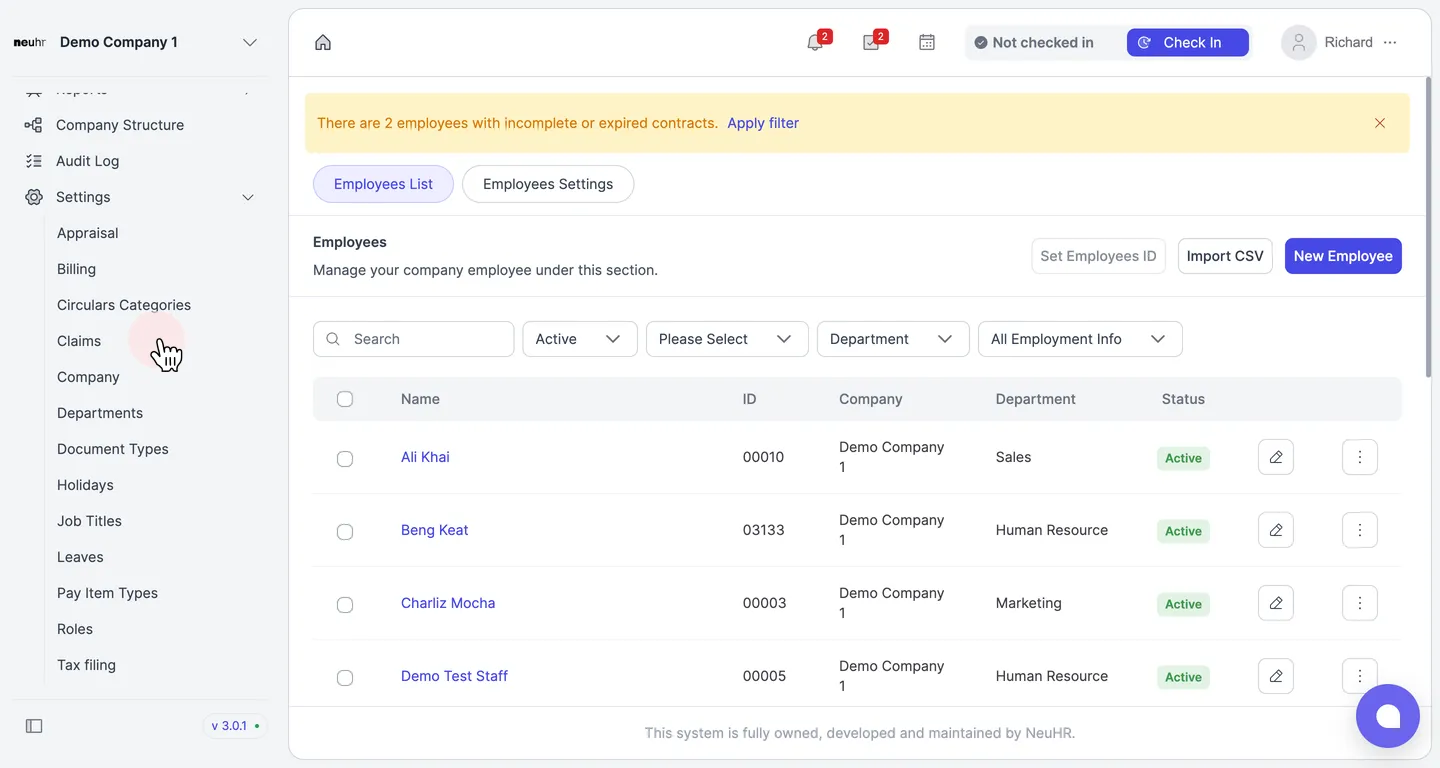The image size is (1440, 768).
Task: Dismiss the yellow contracts warning banner
Action: tap(1380, 123)
